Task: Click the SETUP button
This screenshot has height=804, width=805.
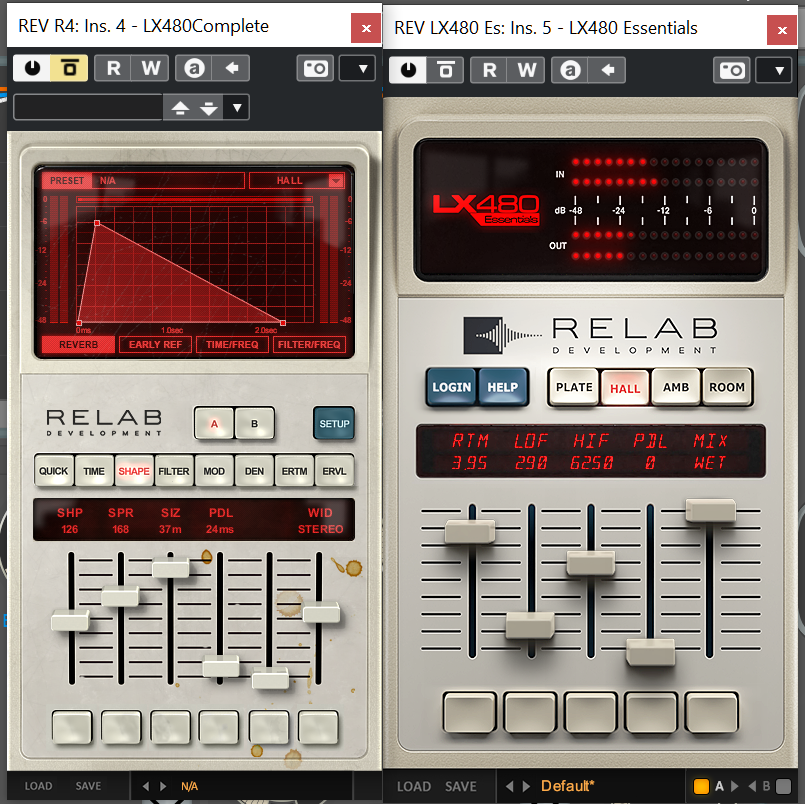Action: tap(334, 424)
